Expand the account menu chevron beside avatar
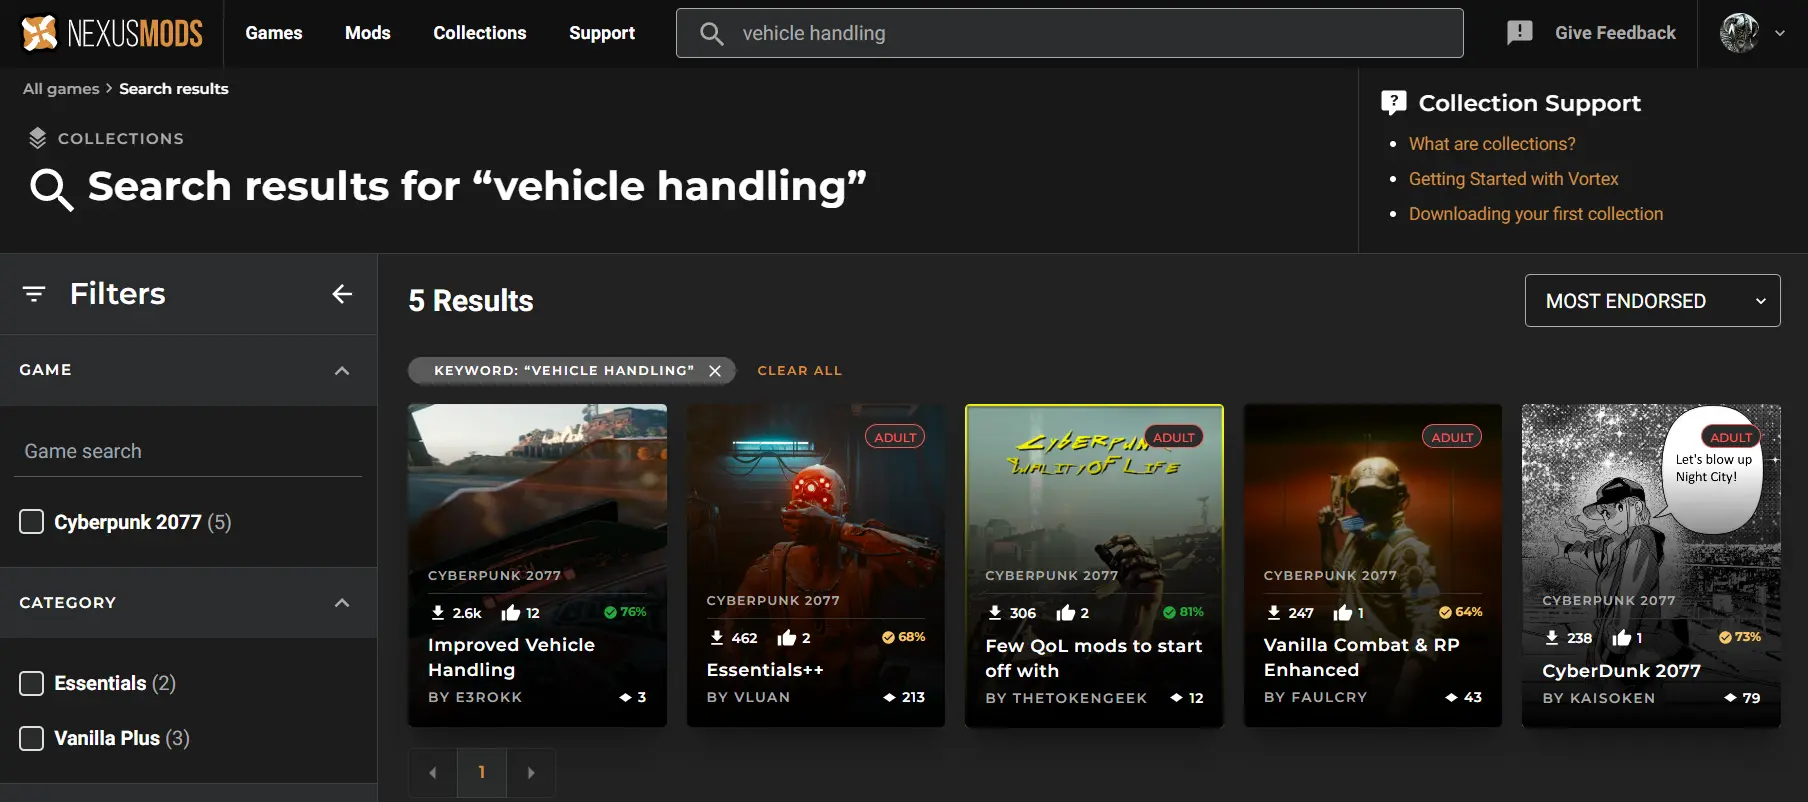Screen dimensions: 1808x802 coord(1780,33)
